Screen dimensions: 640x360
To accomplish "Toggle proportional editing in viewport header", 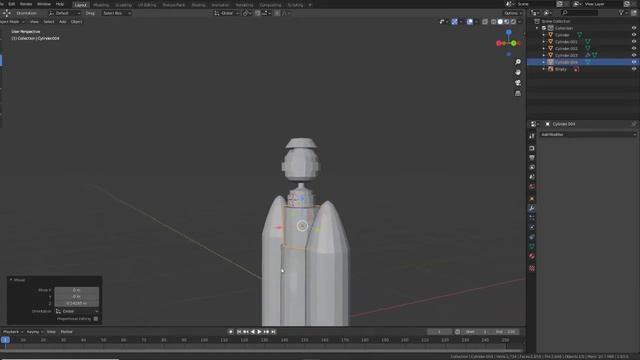I will coord(277,13).
